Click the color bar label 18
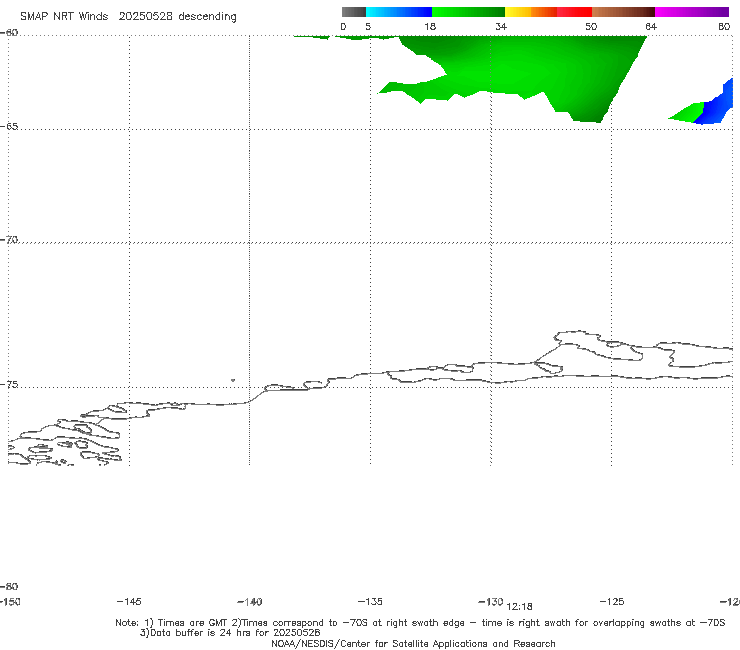 click(430, 27)
